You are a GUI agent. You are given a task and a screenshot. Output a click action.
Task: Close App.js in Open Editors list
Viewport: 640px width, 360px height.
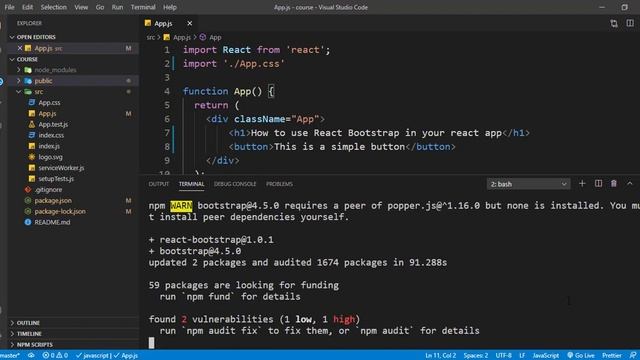point(20,48)
